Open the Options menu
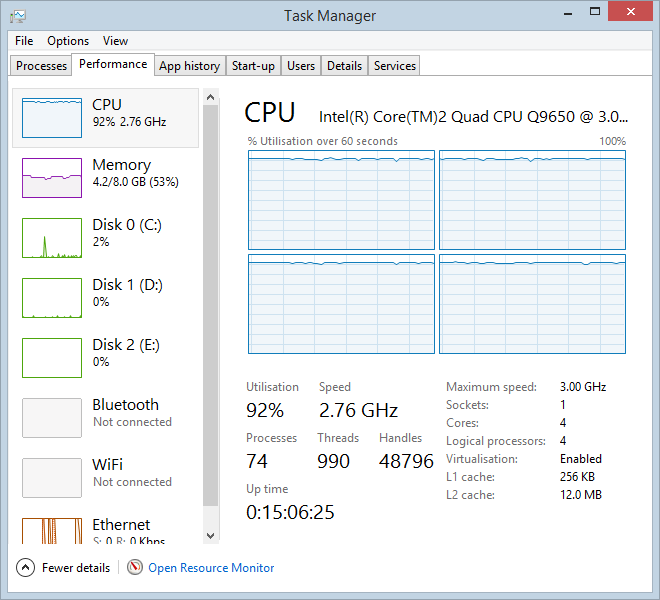Viewport: 660px width, 600px height. point(68,41)
